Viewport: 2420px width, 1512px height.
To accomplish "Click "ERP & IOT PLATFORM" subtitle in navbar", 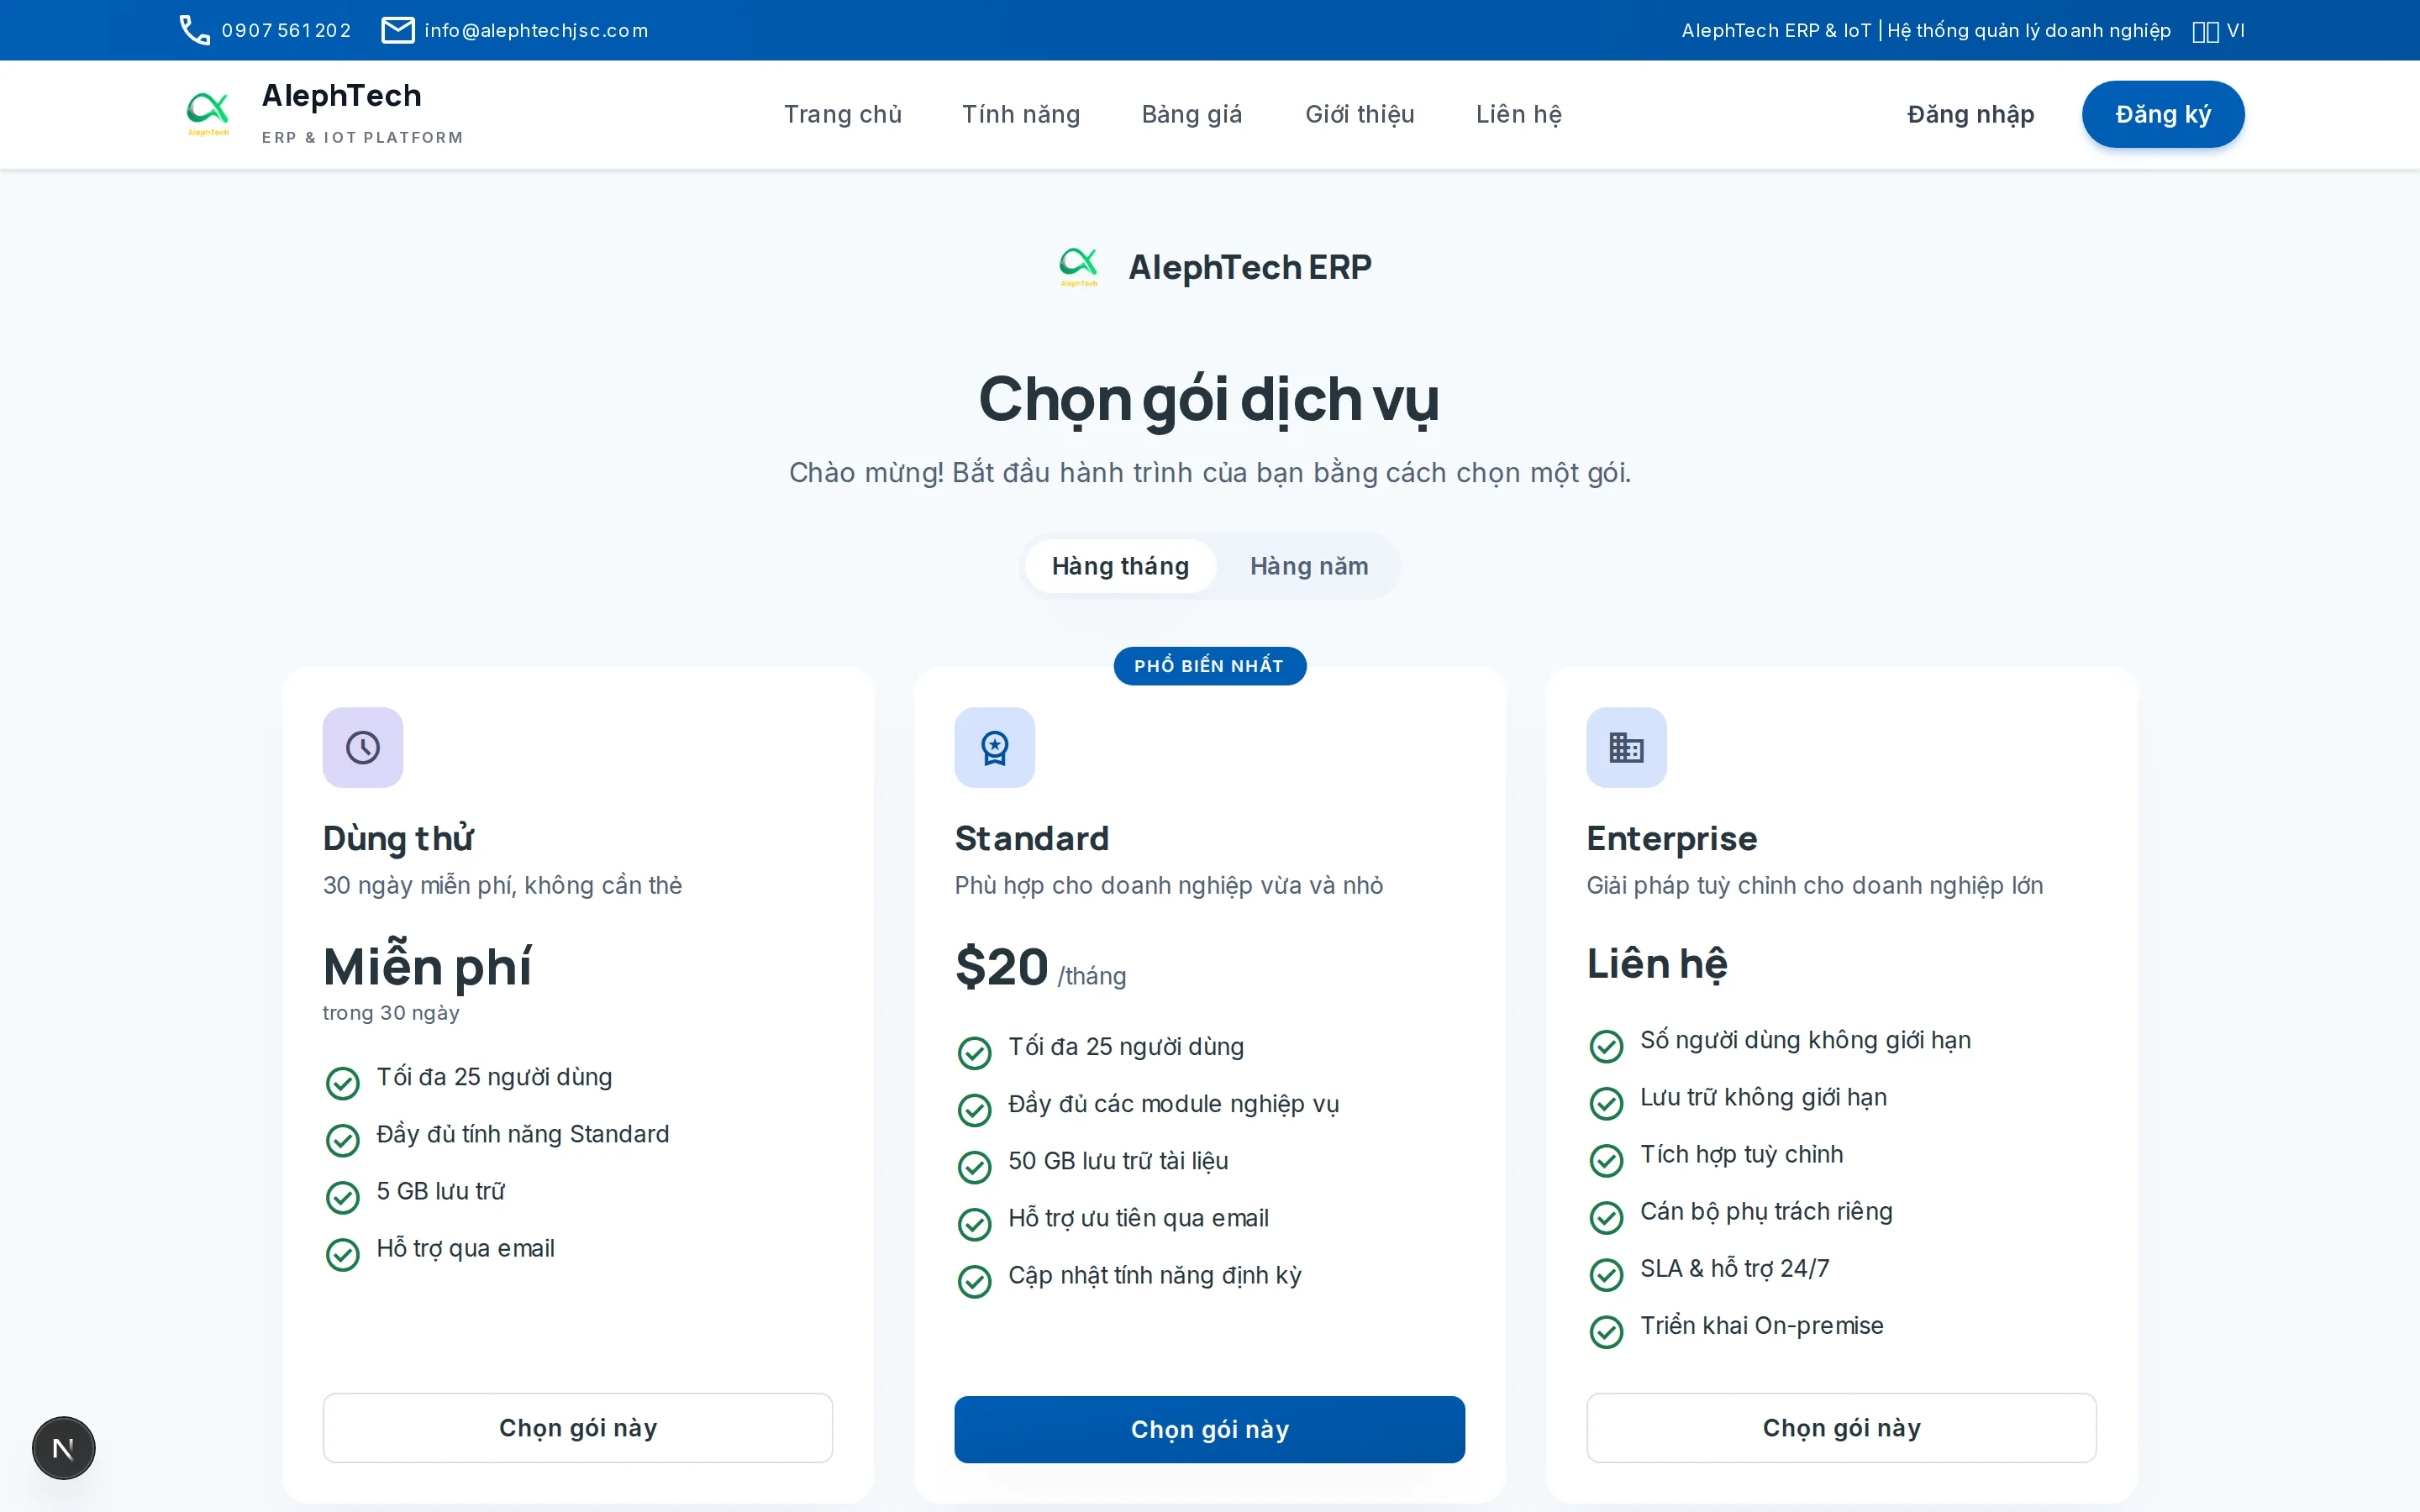I will [363, 138].
